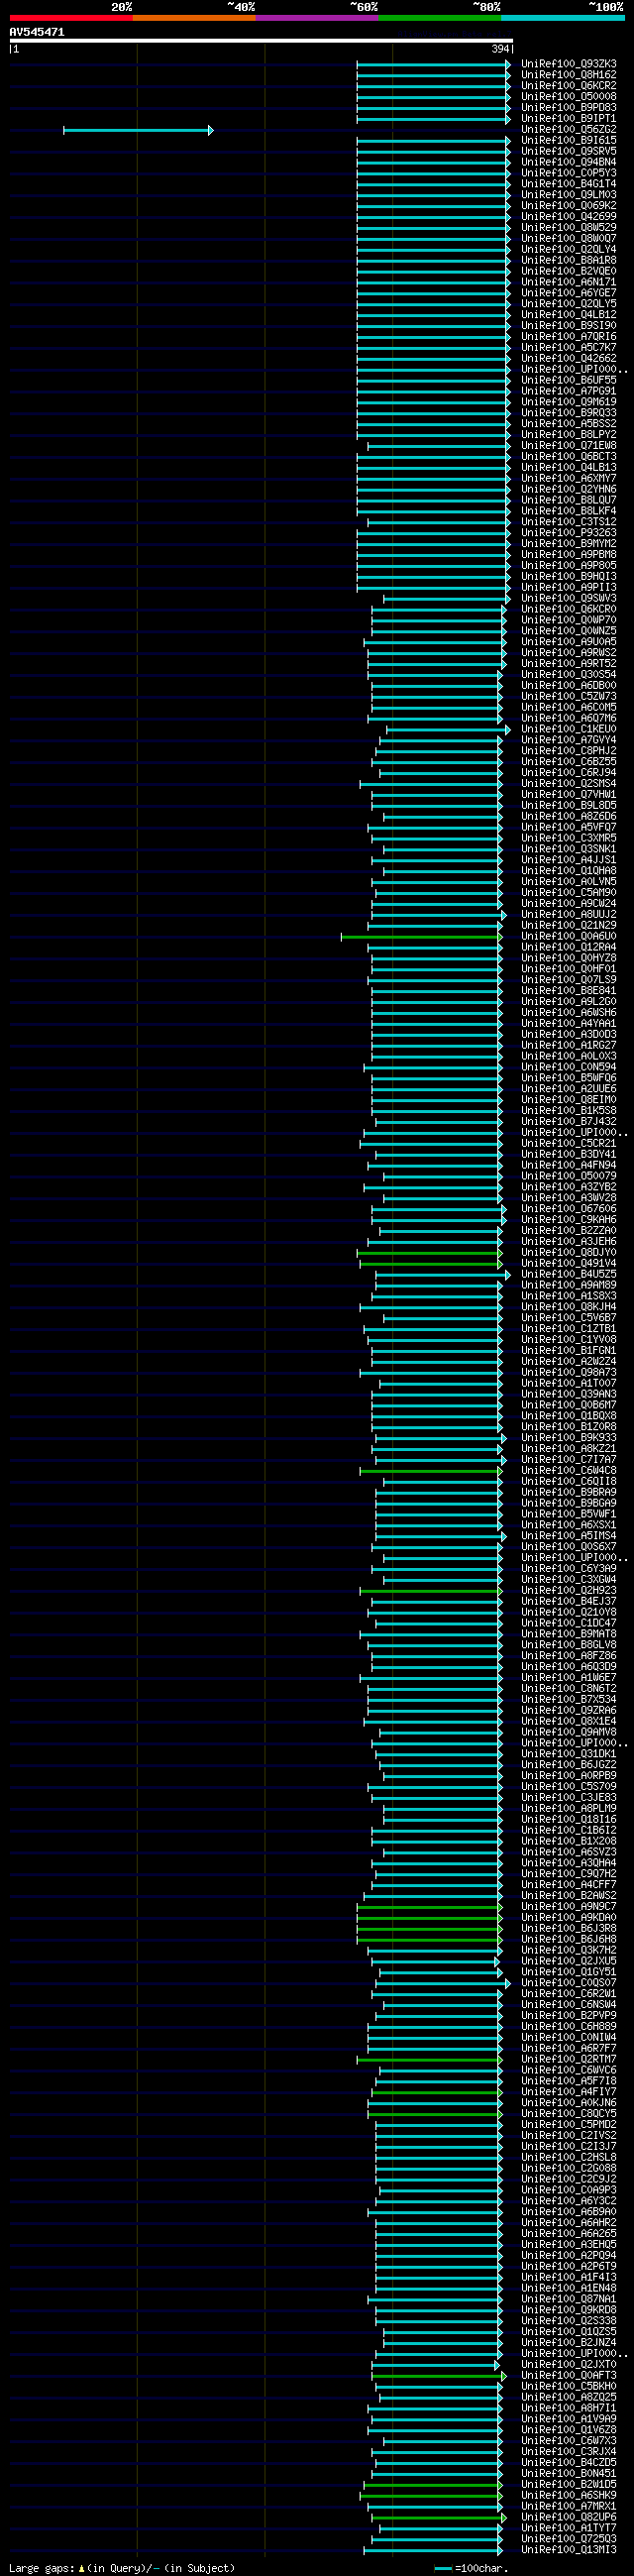Open the UniRef100_Q8H162 hit label
634x2576 pixels.
pyautogui.click(x=569, y=75)
